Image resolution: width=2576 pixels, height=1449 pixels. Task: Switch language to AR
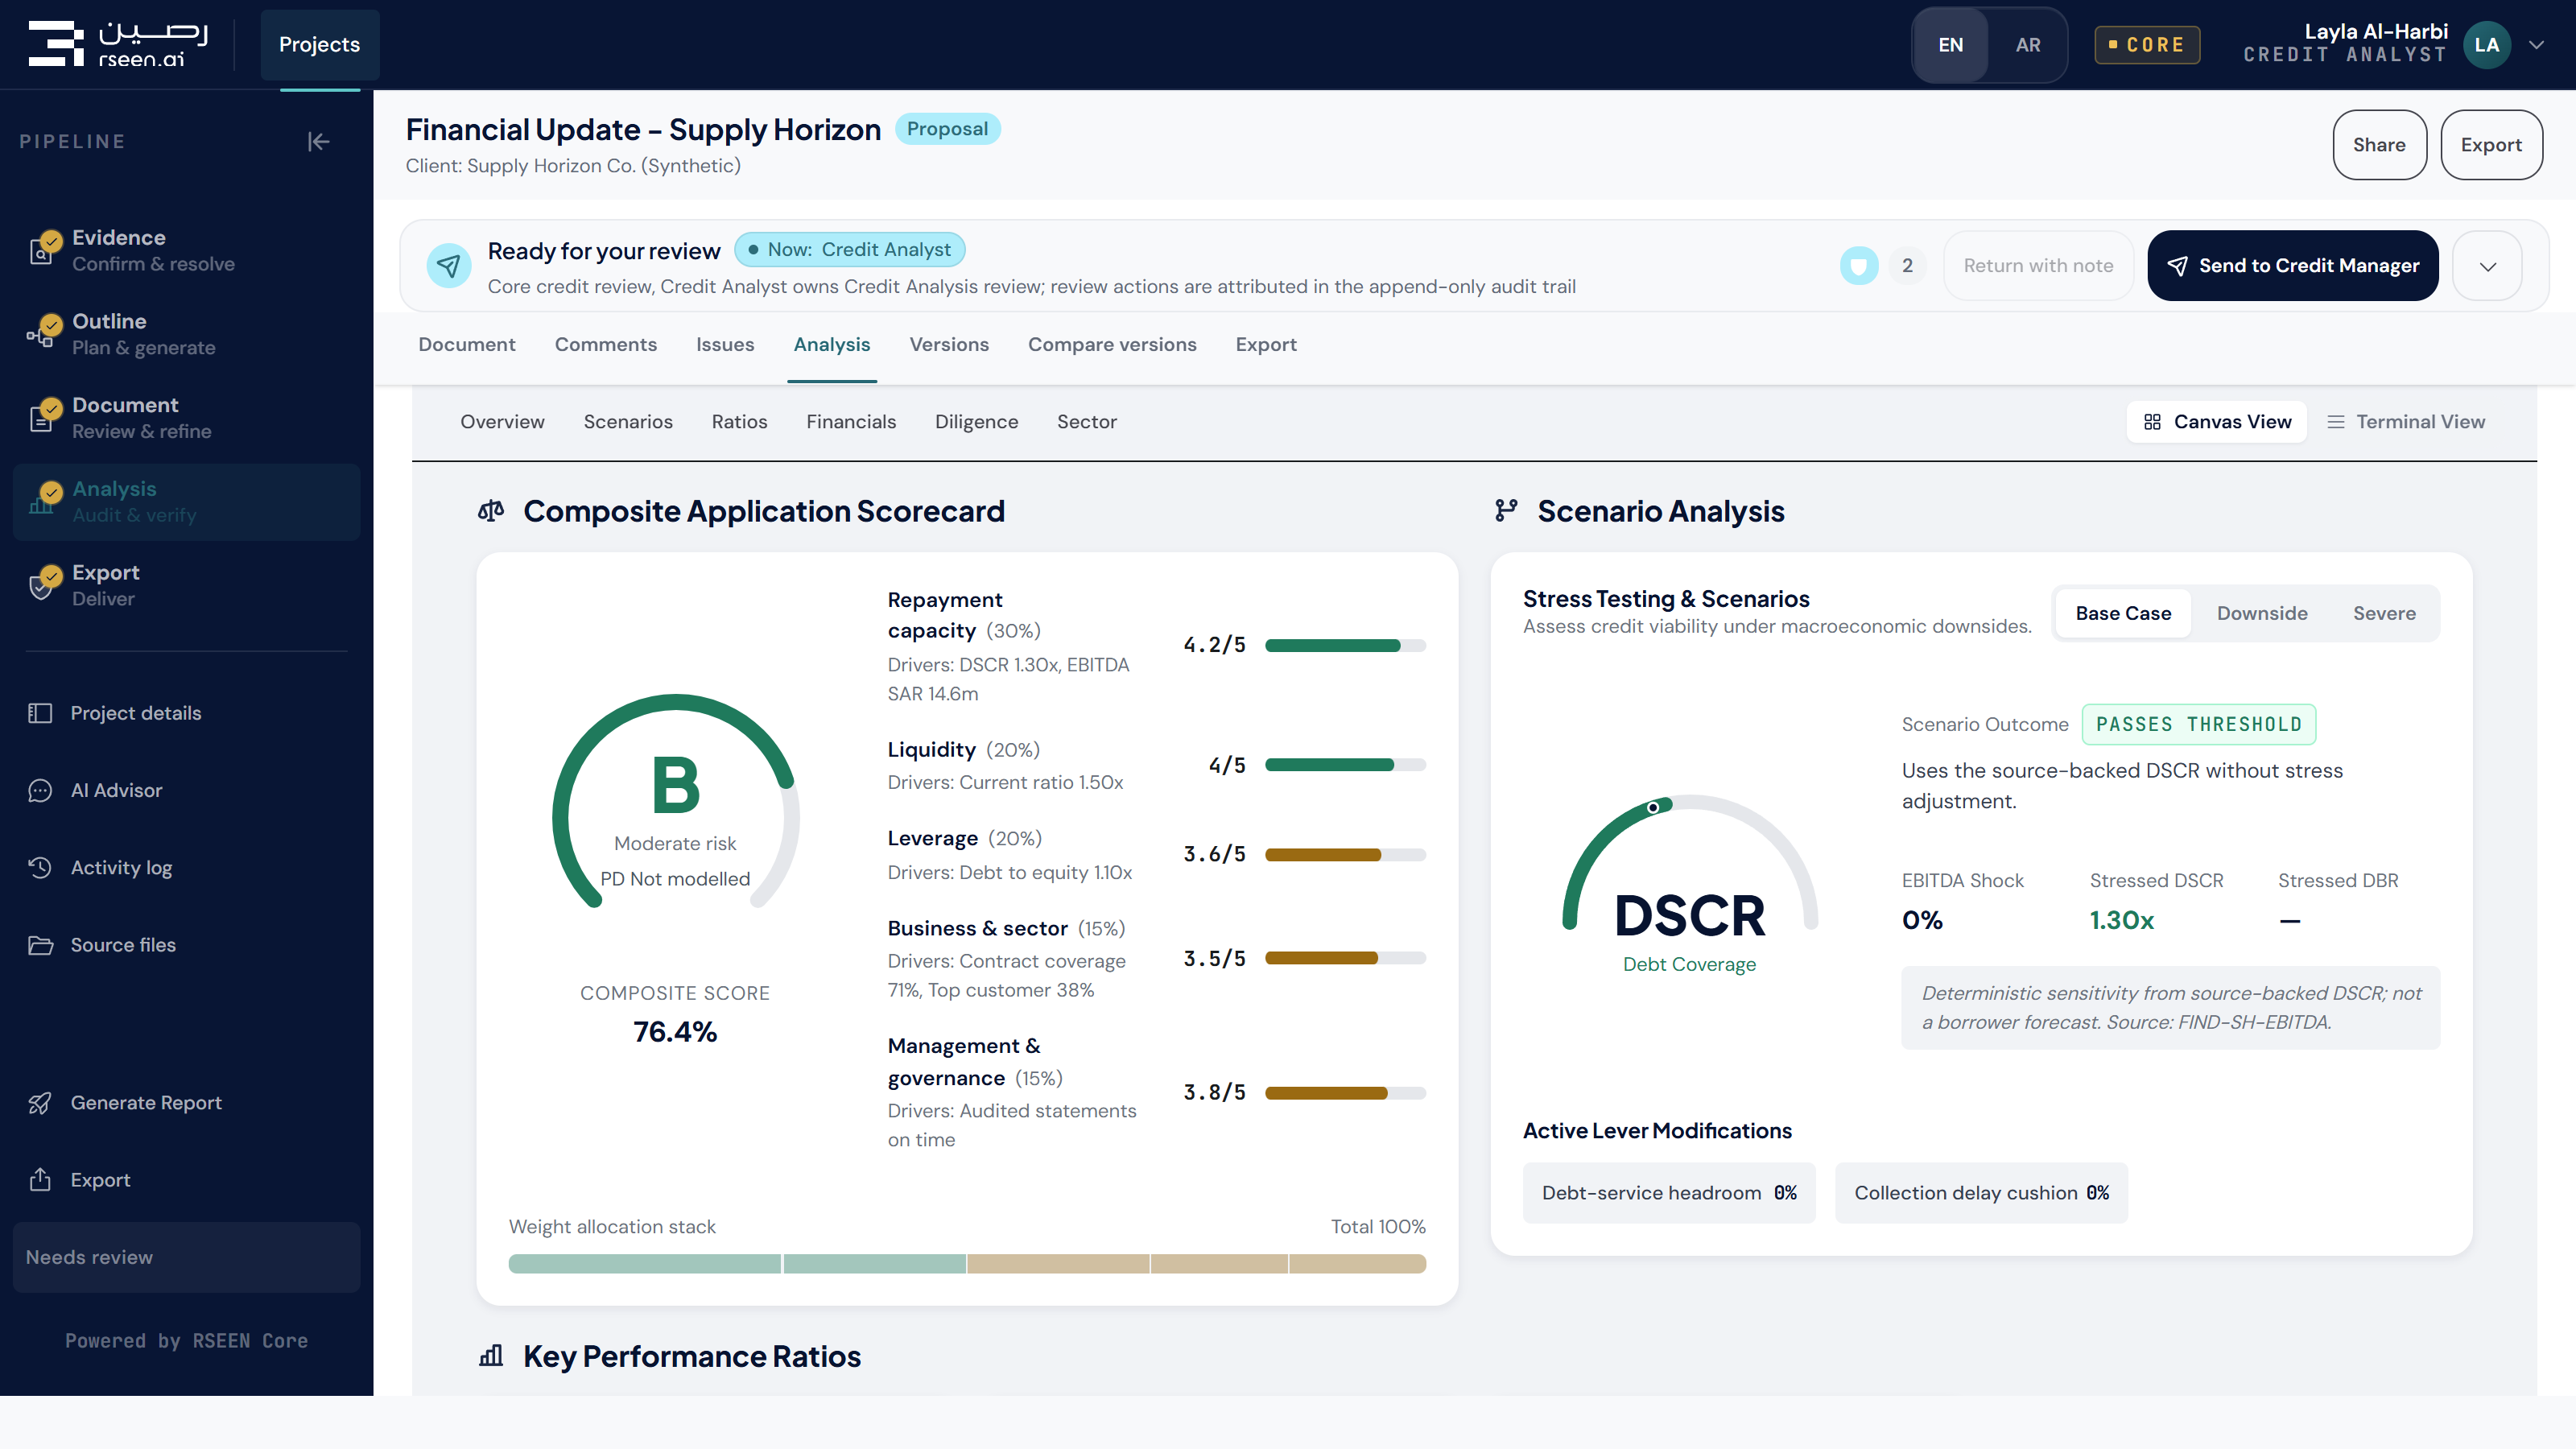click(2027, 45)
